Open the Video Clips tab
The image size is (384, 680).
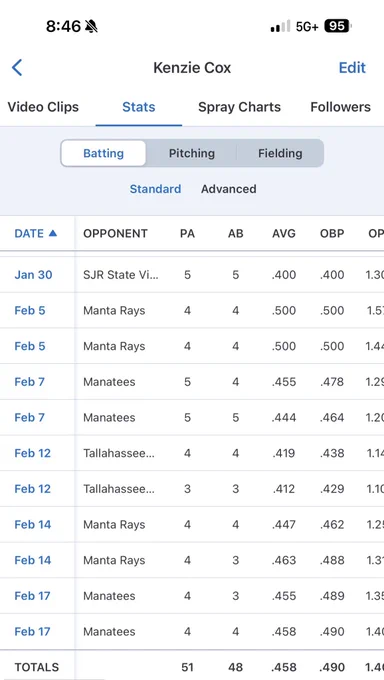pos(43,107)
